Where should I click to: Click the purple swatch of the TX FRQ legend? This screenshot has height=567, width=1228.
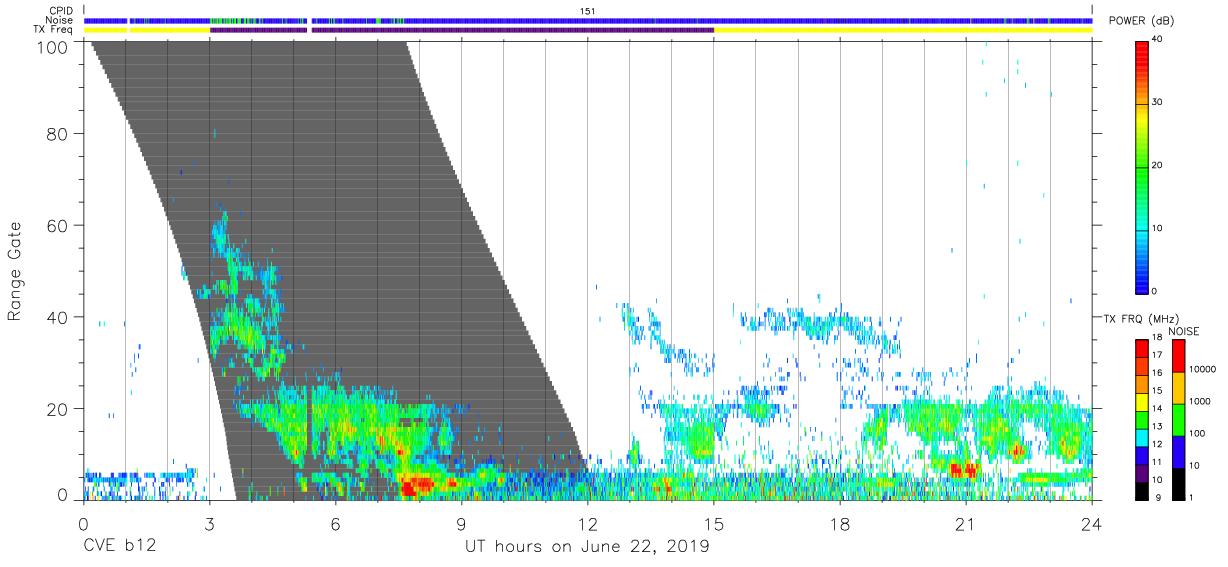pos(1143,473)
